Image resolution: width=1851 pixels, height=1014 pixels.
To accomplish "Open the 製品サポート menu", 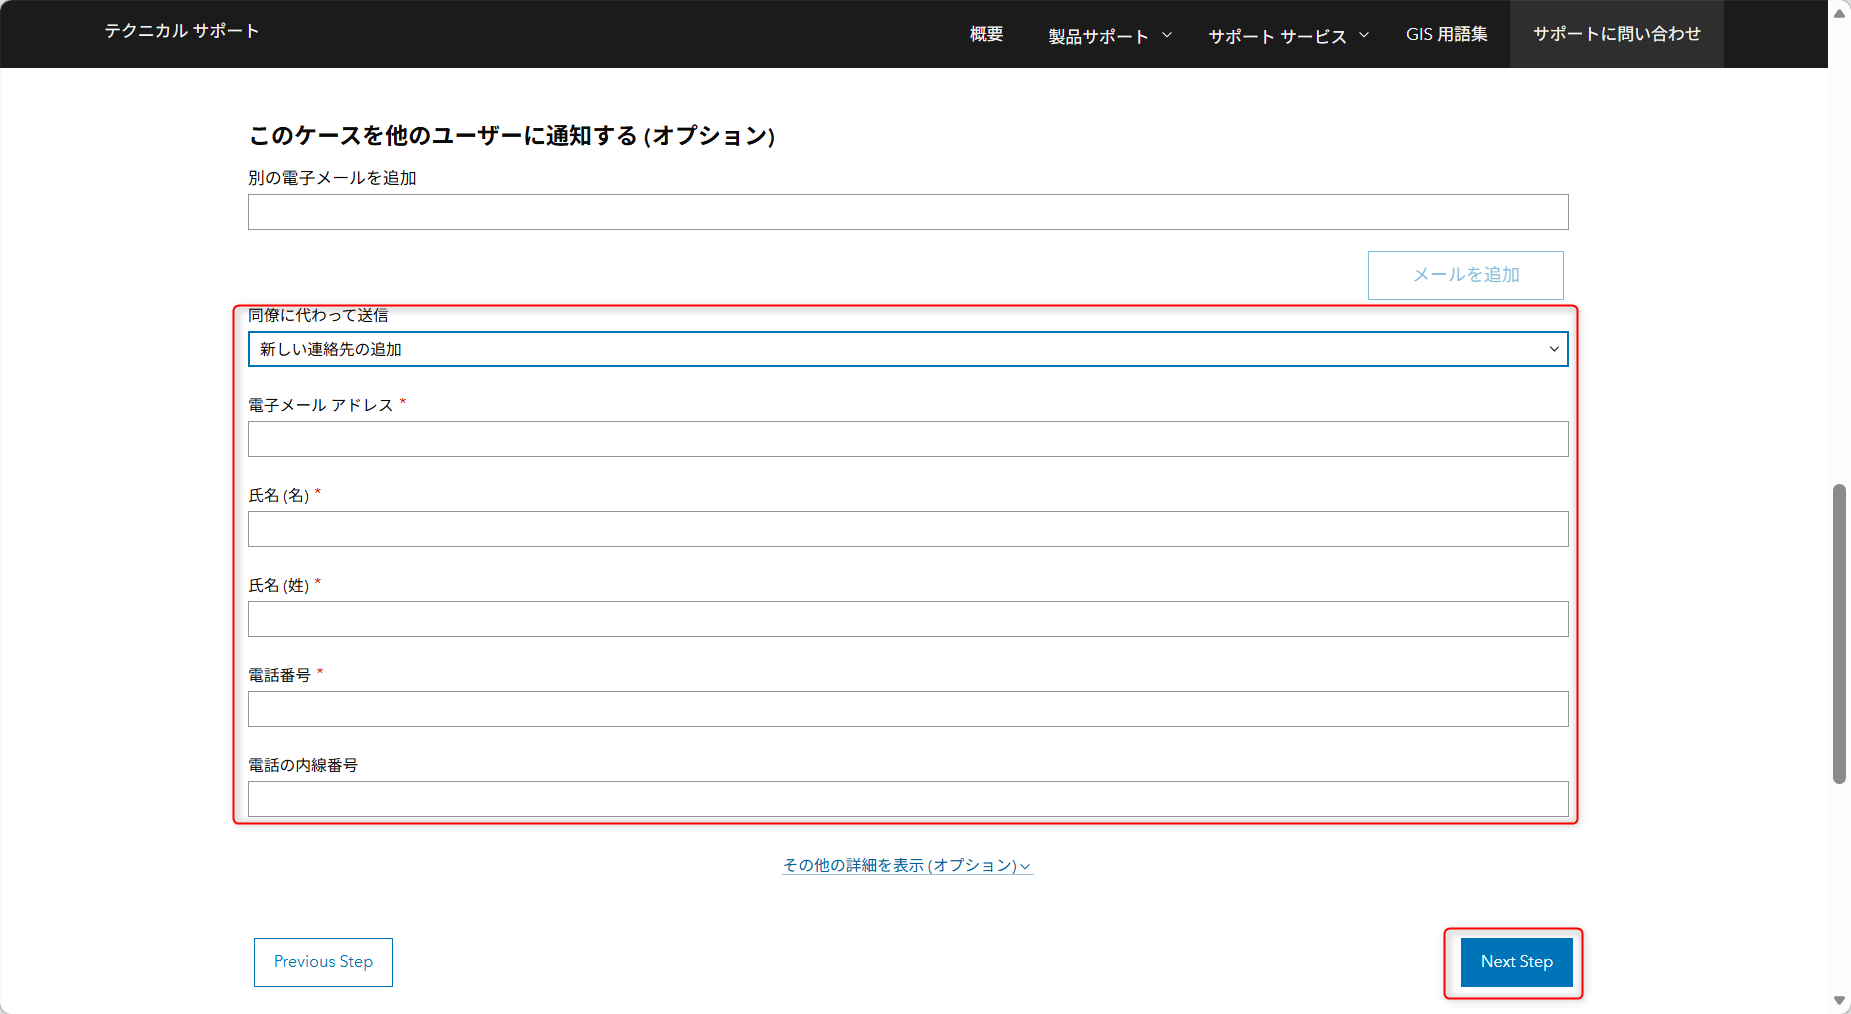I will pos(1109,36).
